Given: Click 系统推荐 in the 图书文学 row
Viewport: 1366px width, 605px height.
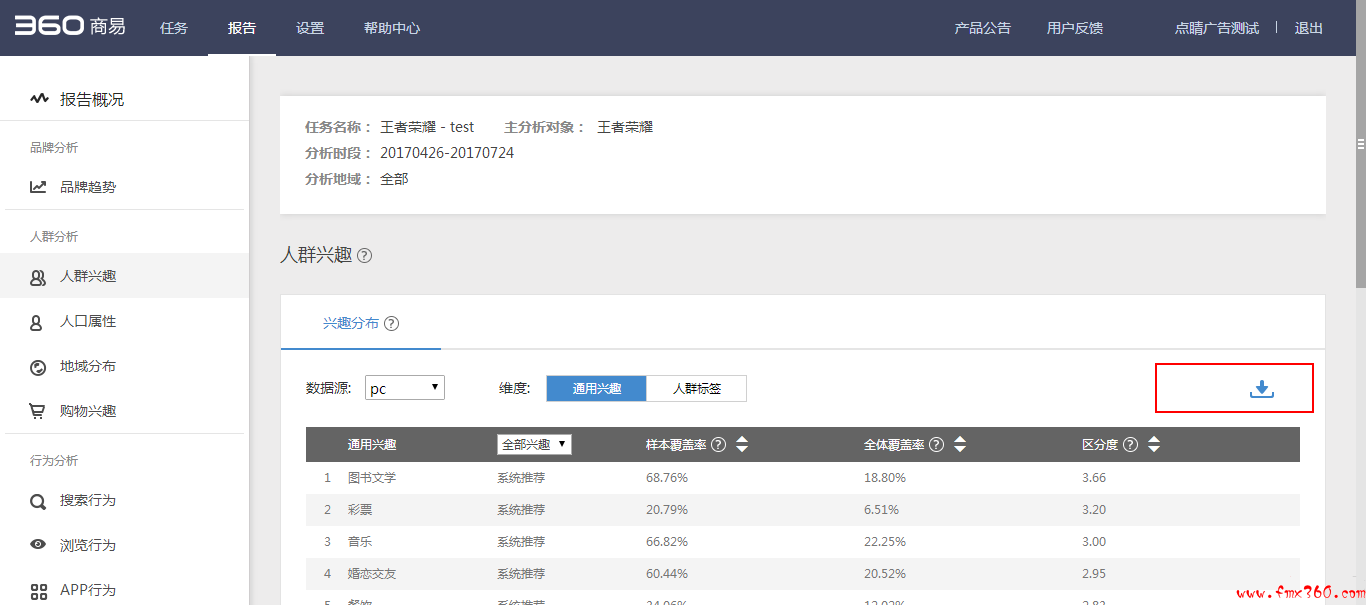Looking at the screenshot, I should pos(521,478).
